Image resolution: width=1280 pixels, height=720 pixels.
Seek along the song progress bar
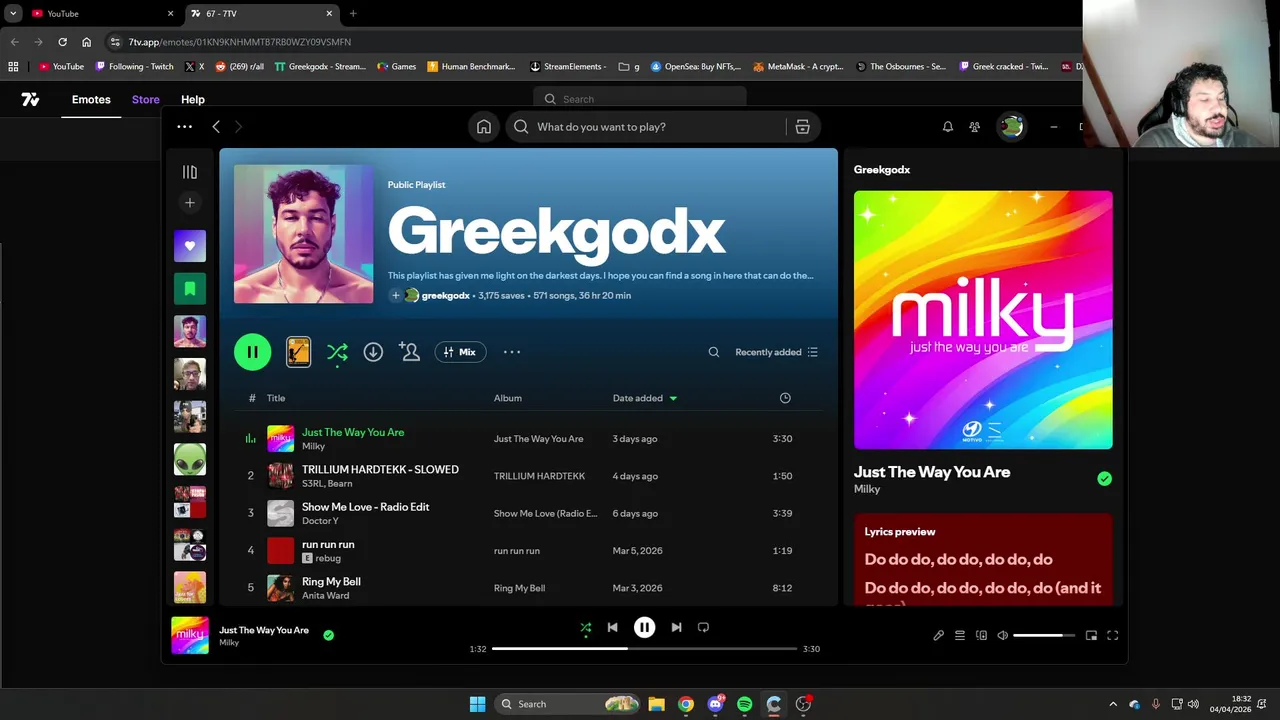[644, 649]
